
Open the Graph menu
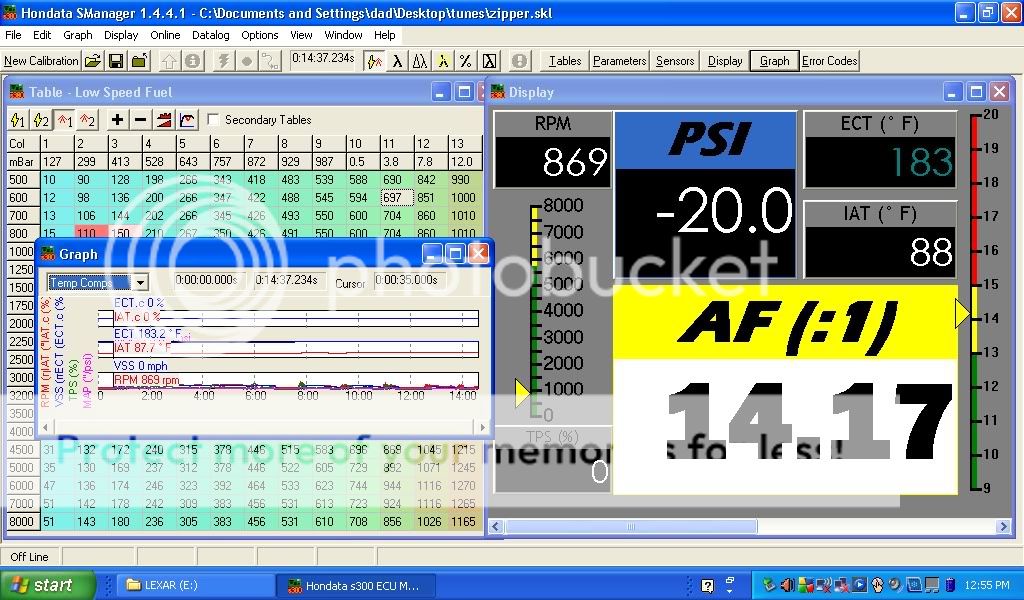click(78, 35)
